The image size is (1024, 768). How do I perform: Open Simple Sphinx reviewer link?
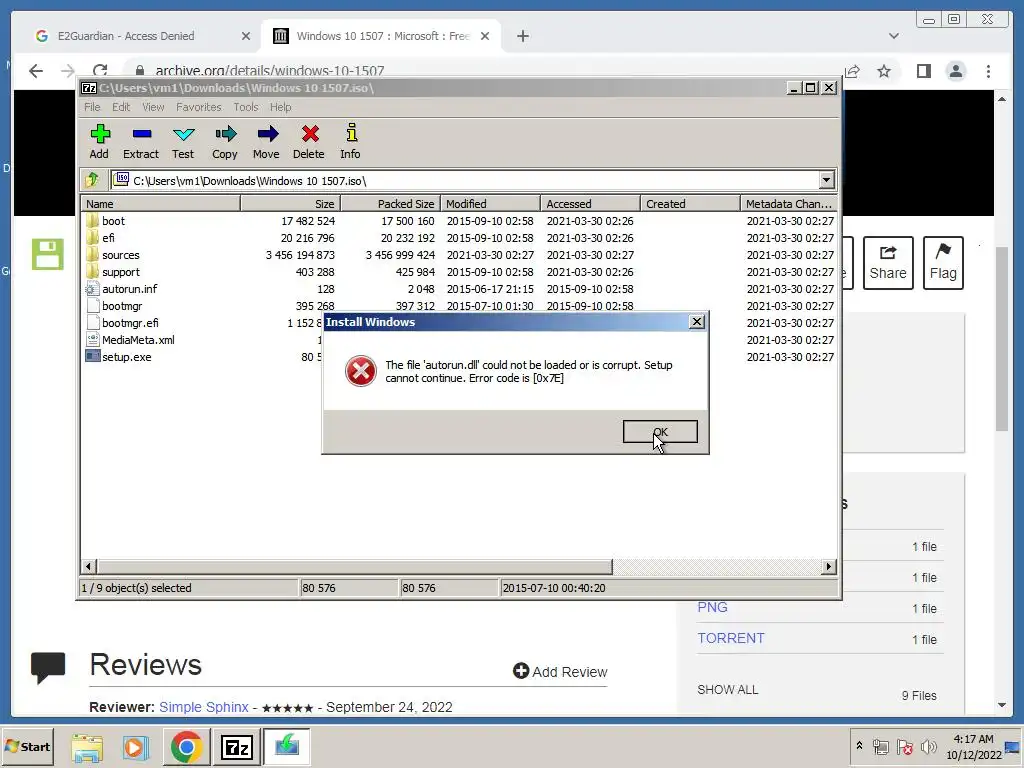pyautogui.click(x=204, y=707)
